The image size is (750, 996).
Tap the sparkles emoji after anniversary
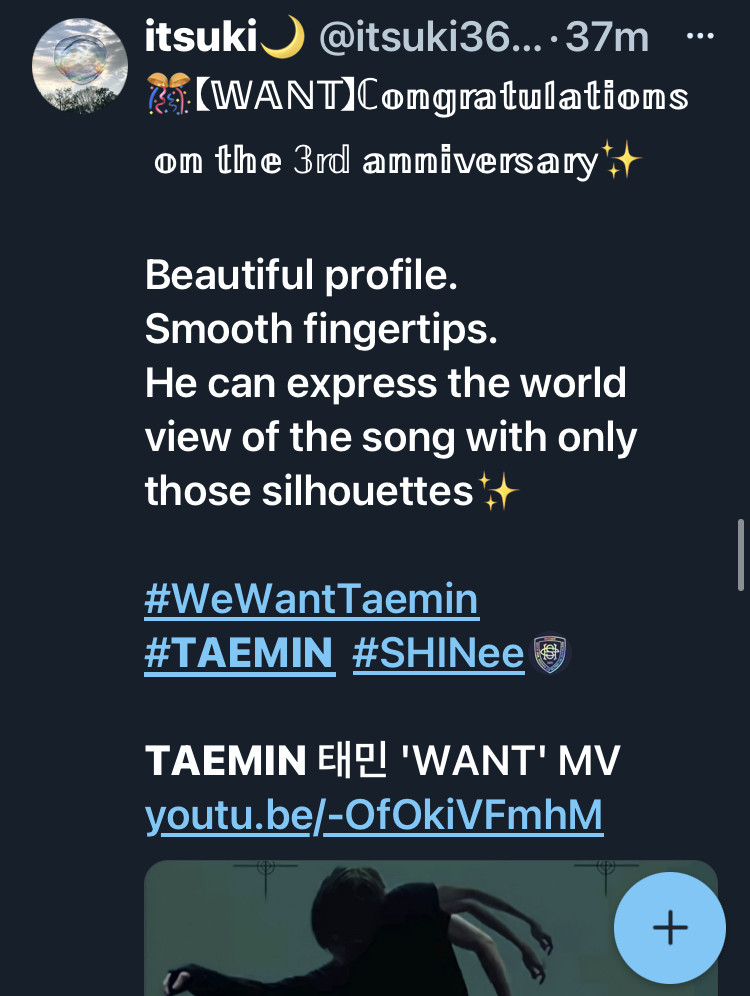[621, 159]
